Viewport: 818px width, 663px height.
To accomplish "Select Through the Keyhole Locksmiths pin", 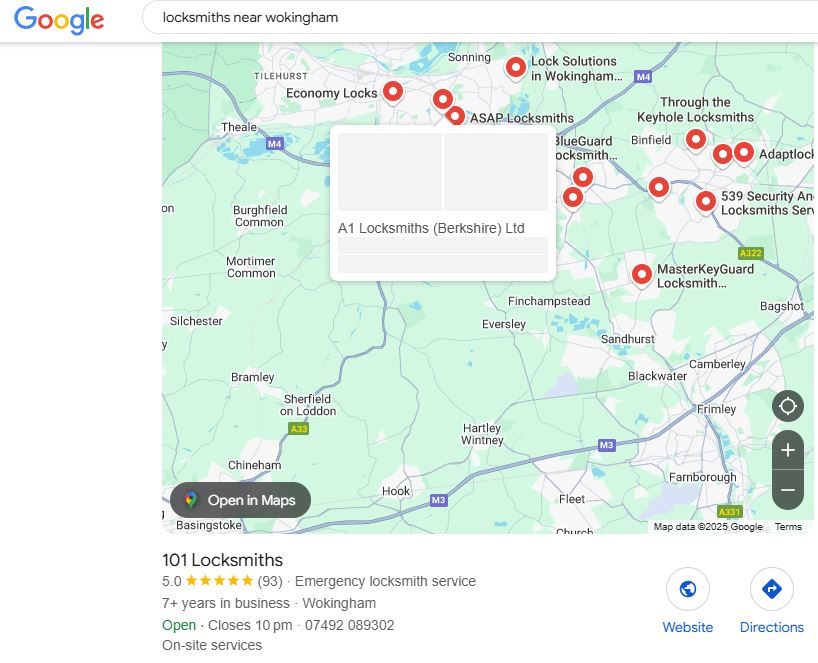I will point(695,140).
